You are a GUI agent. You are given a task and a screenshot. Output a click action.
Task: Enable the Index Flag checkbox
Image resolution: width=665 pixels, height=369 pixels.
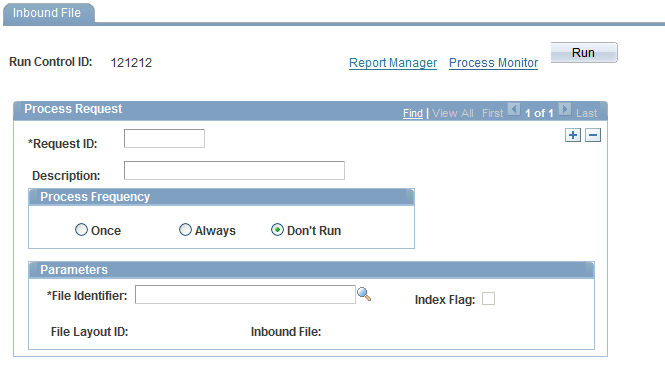coord(488,299)
